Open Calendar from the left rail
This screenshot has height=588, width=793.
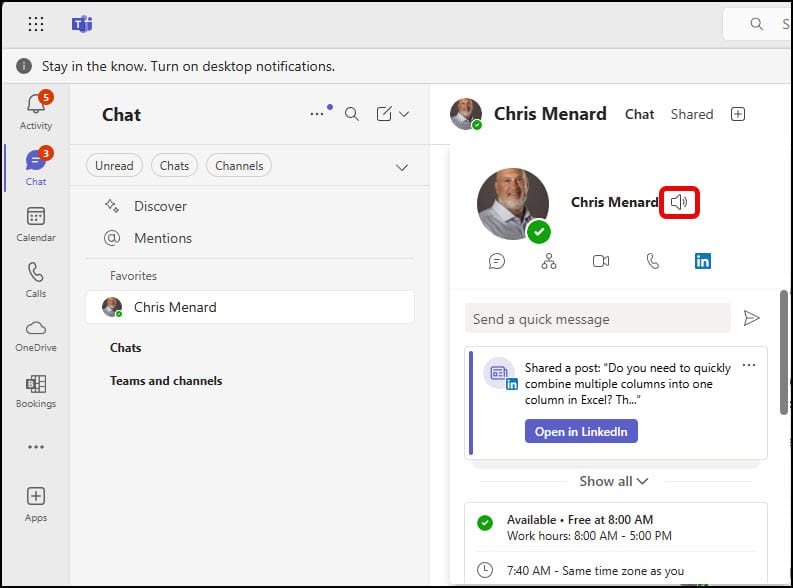(x=36, y=224)
